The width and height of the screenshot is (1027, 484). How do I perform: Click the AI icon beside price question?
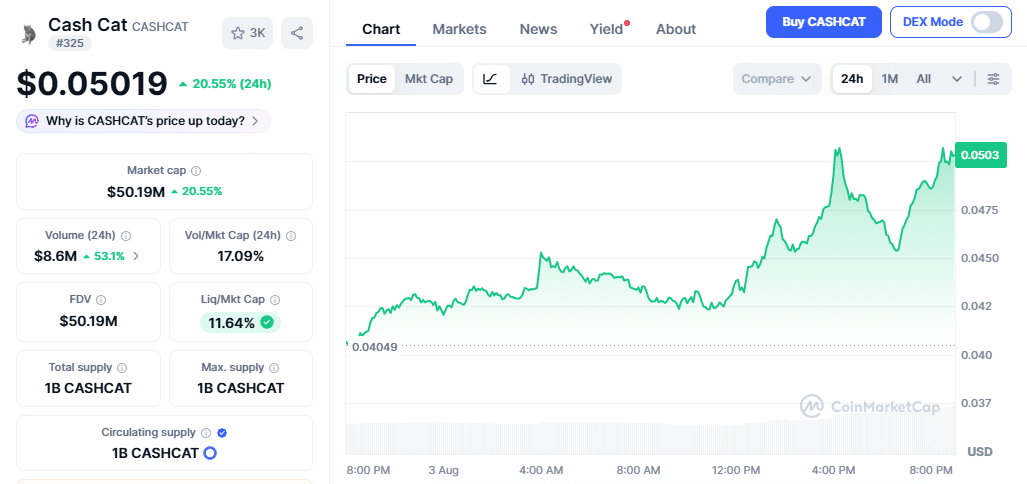point(31,121)
